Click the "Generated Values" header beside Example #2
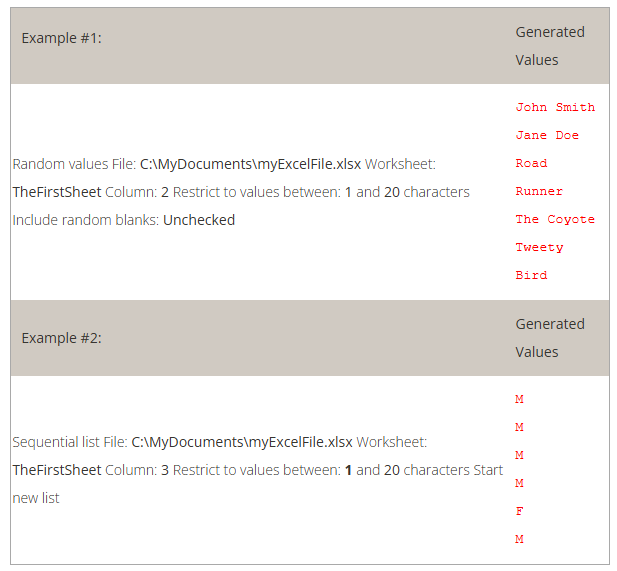 pos(550,338)
